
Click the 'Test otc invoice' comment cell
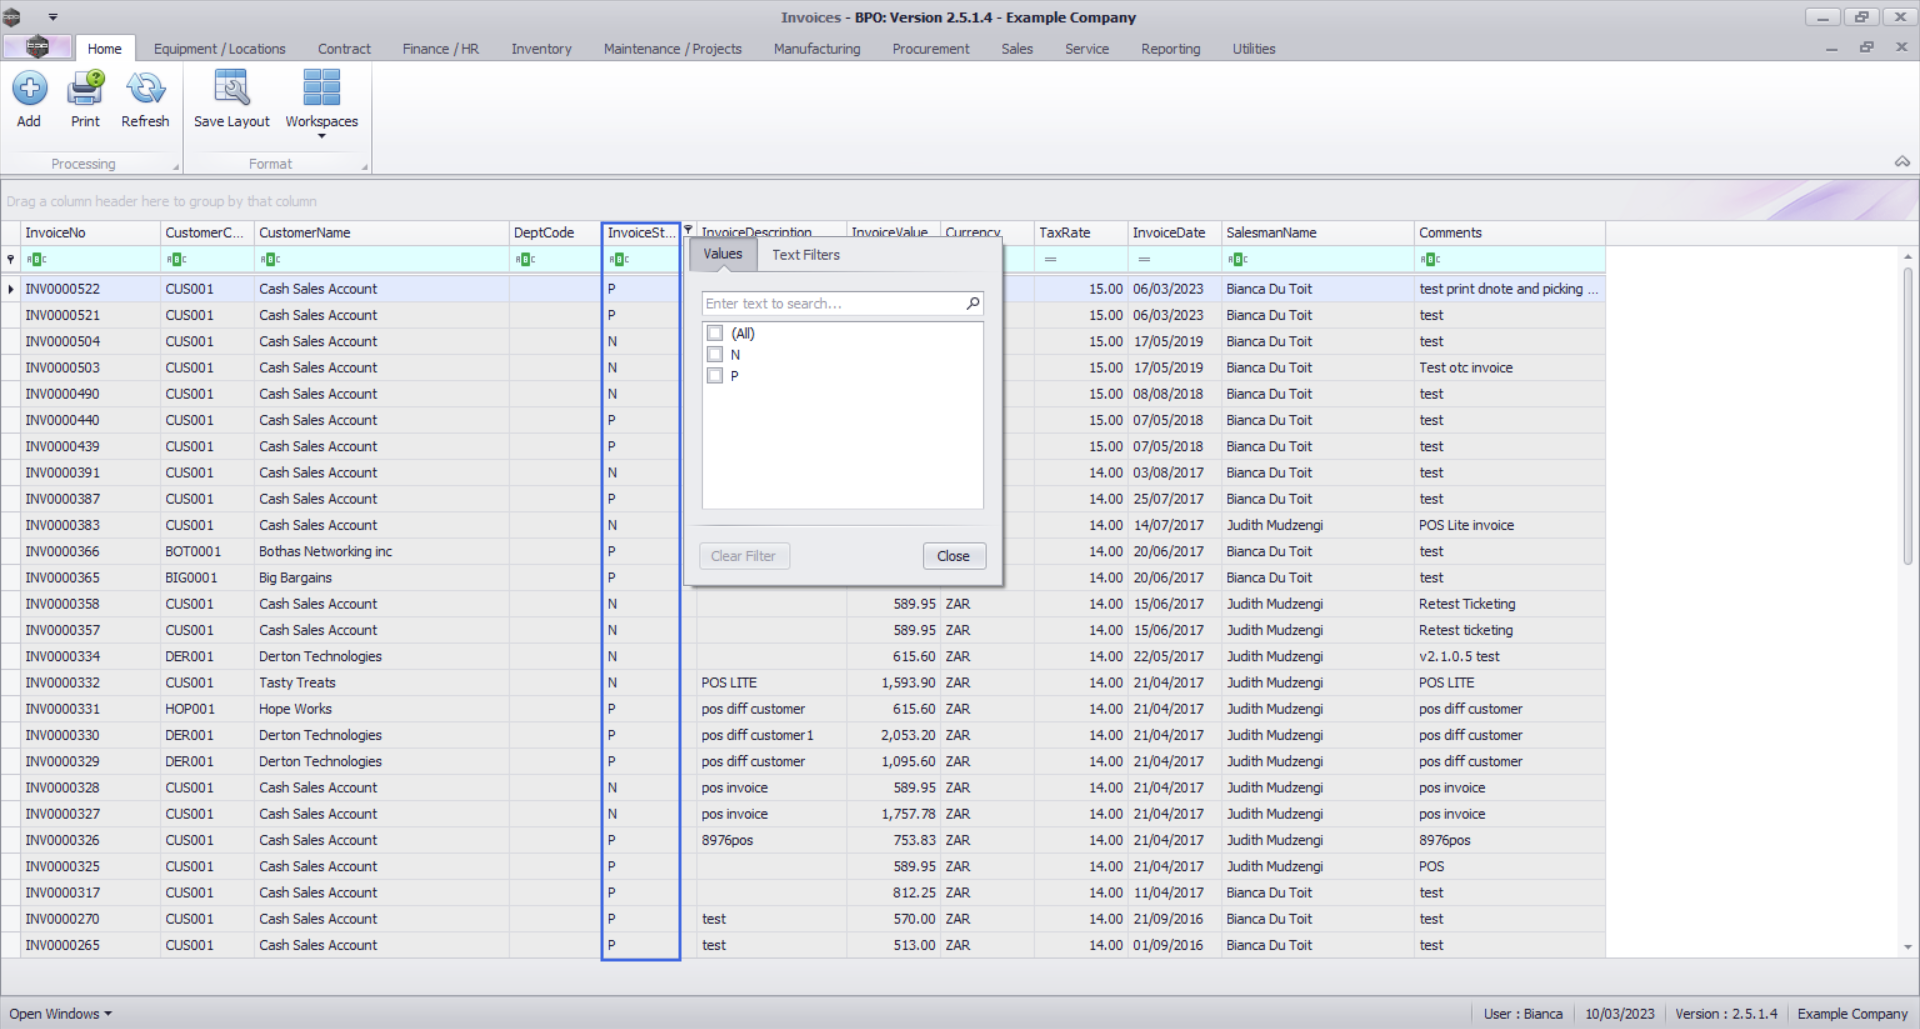point(1510,367)
